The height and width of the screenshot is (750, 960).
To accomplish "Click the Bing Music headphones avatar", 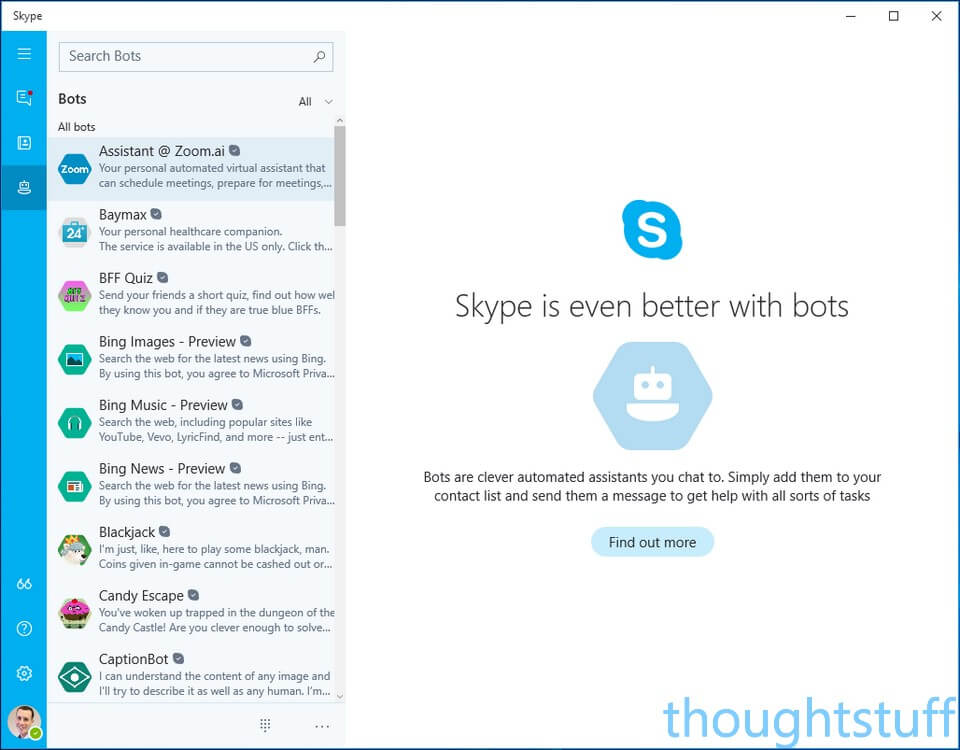I will (x=75, y=423).
